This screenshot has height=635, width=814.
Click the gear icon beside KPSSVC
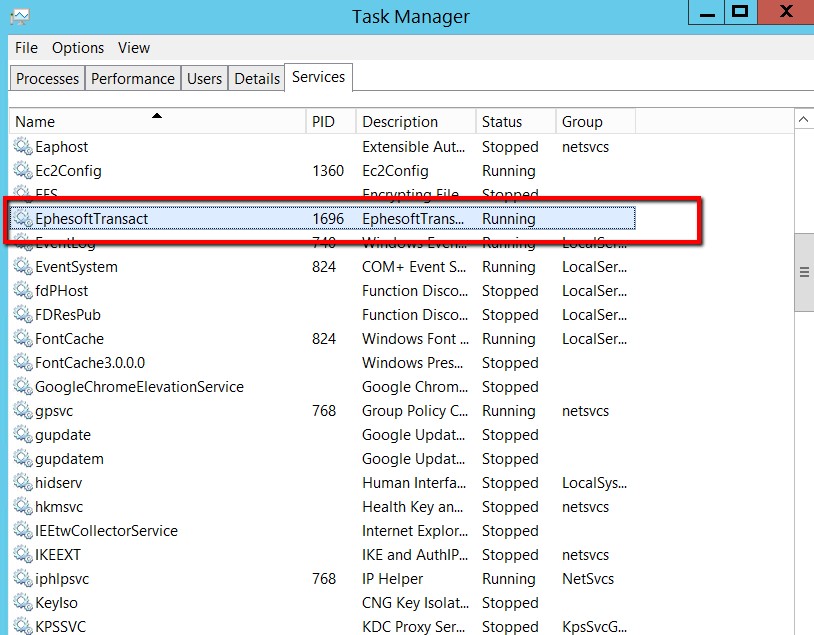(23, 626)
